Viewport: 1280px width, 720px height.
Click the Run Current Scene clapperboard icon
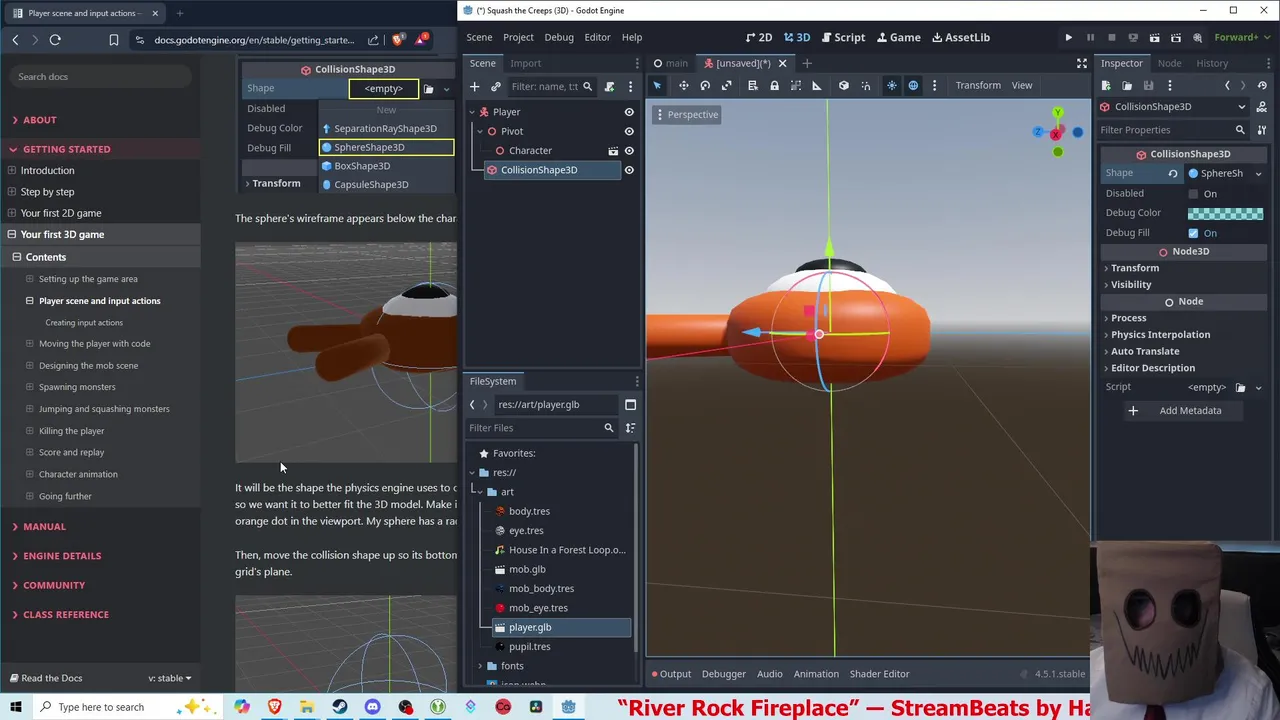pos(1154,38)
